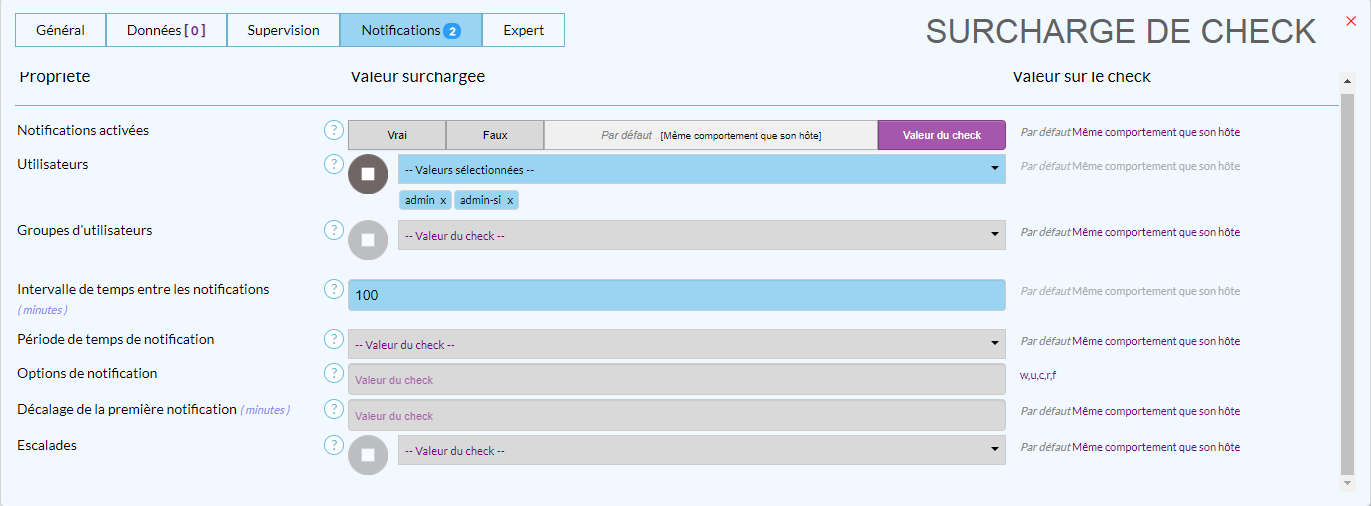Toggle the round Utilisateurs override button
Screen dimensions: 1371x506
pyautogui.click(x=368, y=174)
